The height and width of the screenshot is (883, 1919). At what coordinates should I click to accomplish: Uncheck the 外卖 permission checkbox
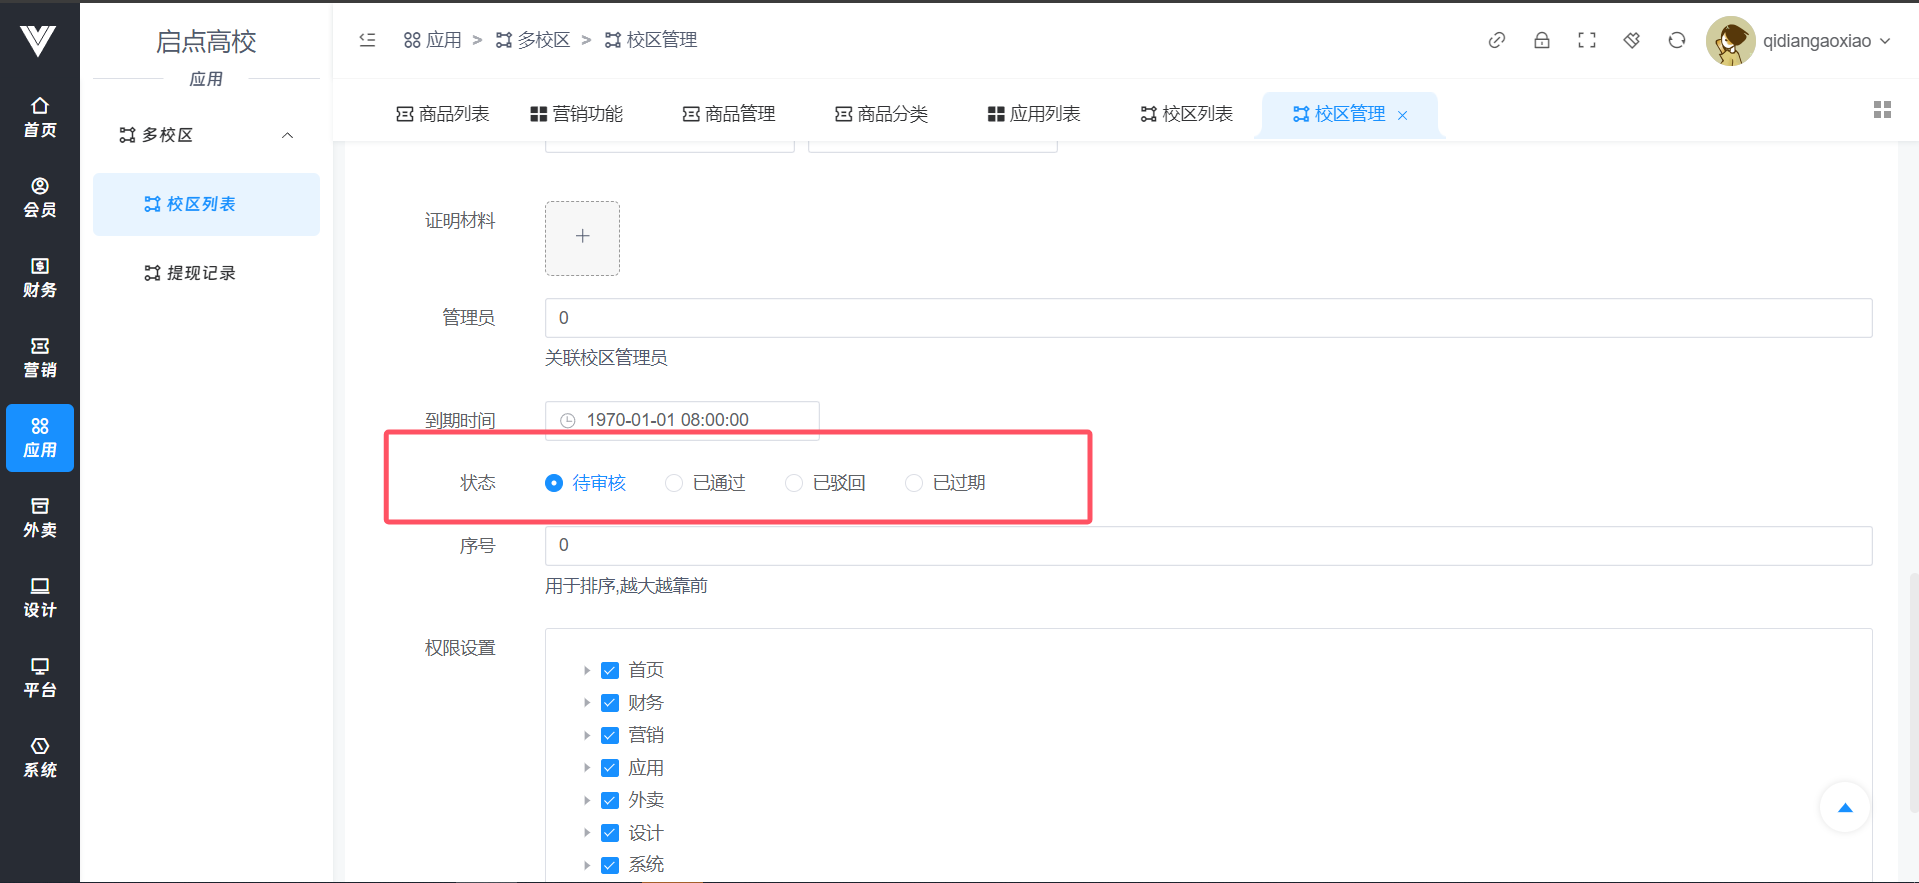[x=610, y=800]
